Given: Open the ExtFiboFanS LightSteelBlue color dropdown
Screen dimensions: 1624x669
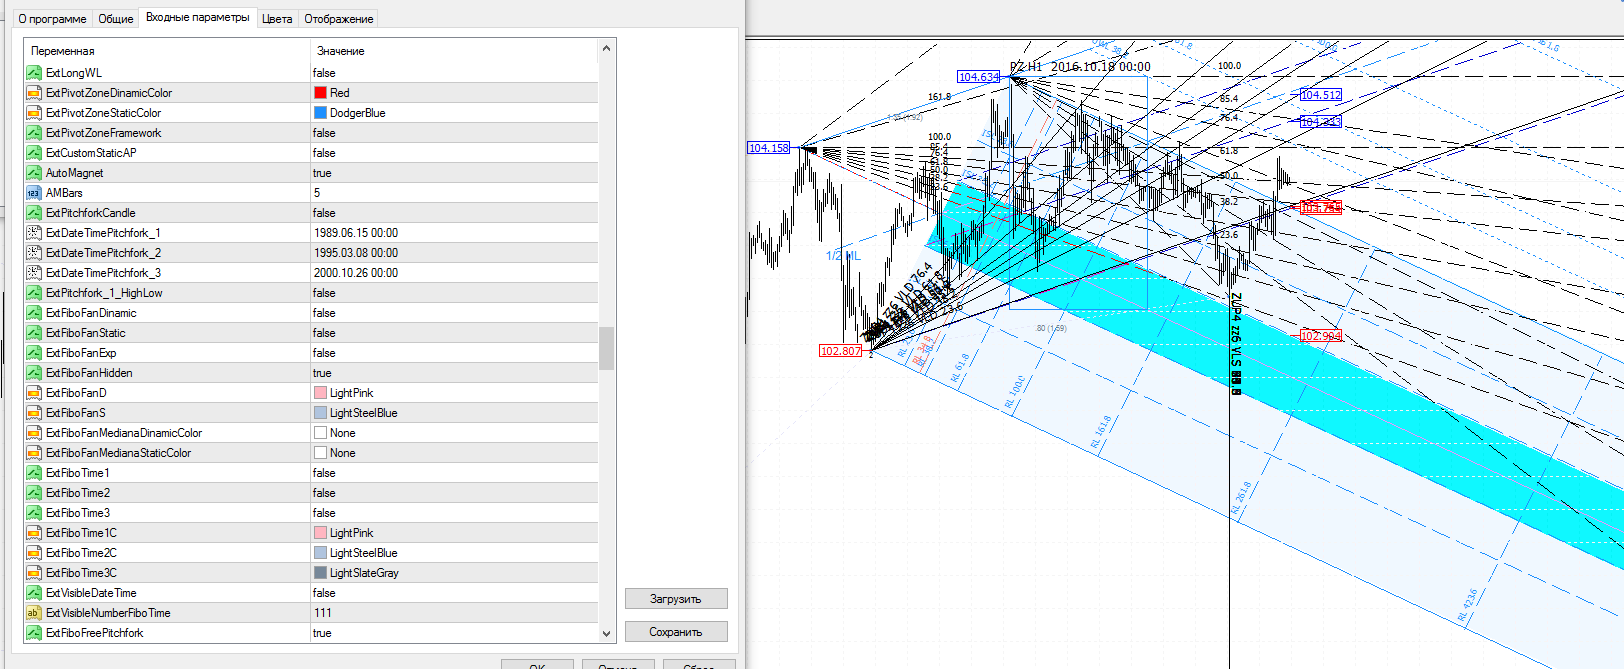Looking at the screenshot, I should 454,413.
